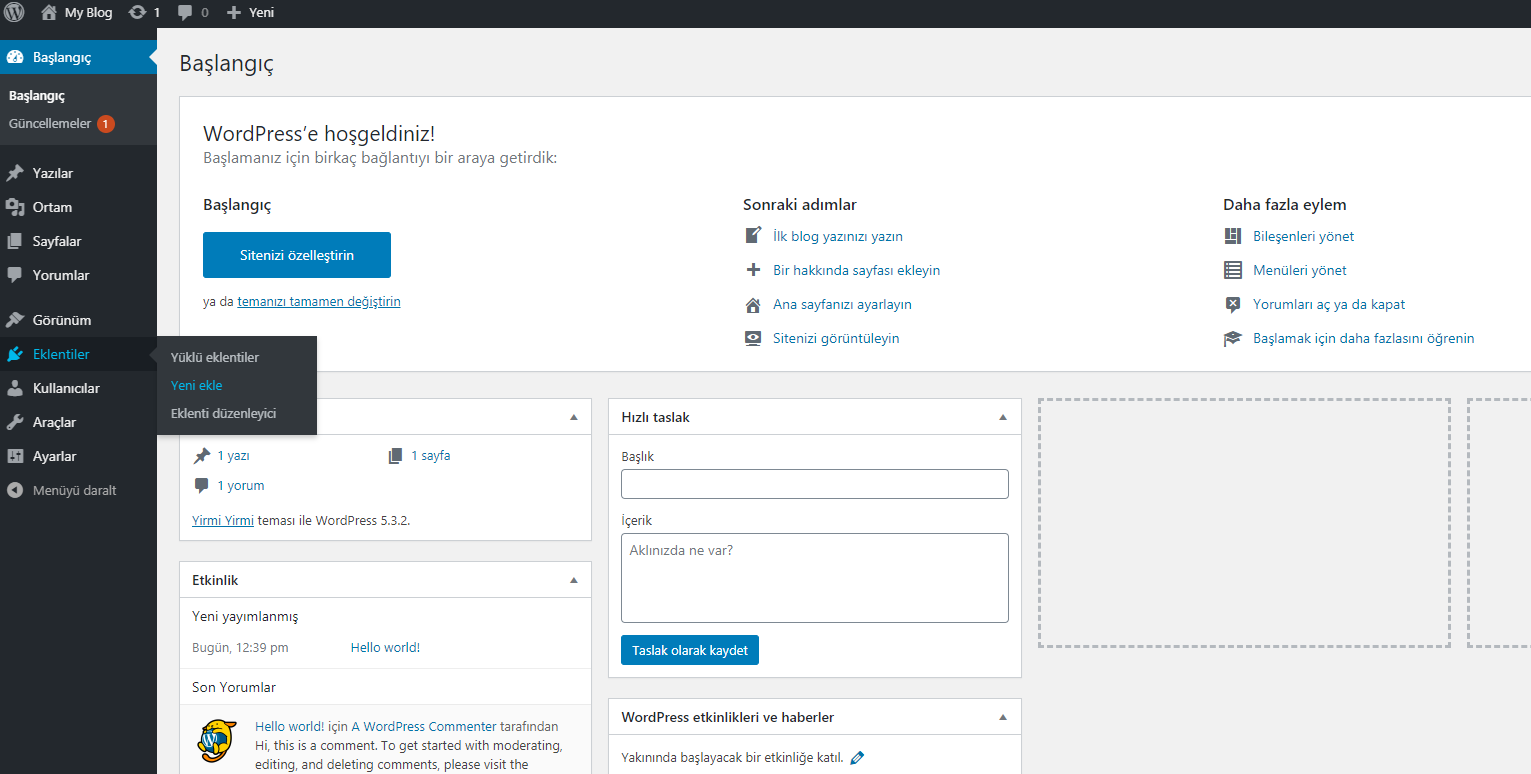Viewport: 1531px width, 774px height.
Task: Click the Sayfalar pages icon
Action: 15,241
